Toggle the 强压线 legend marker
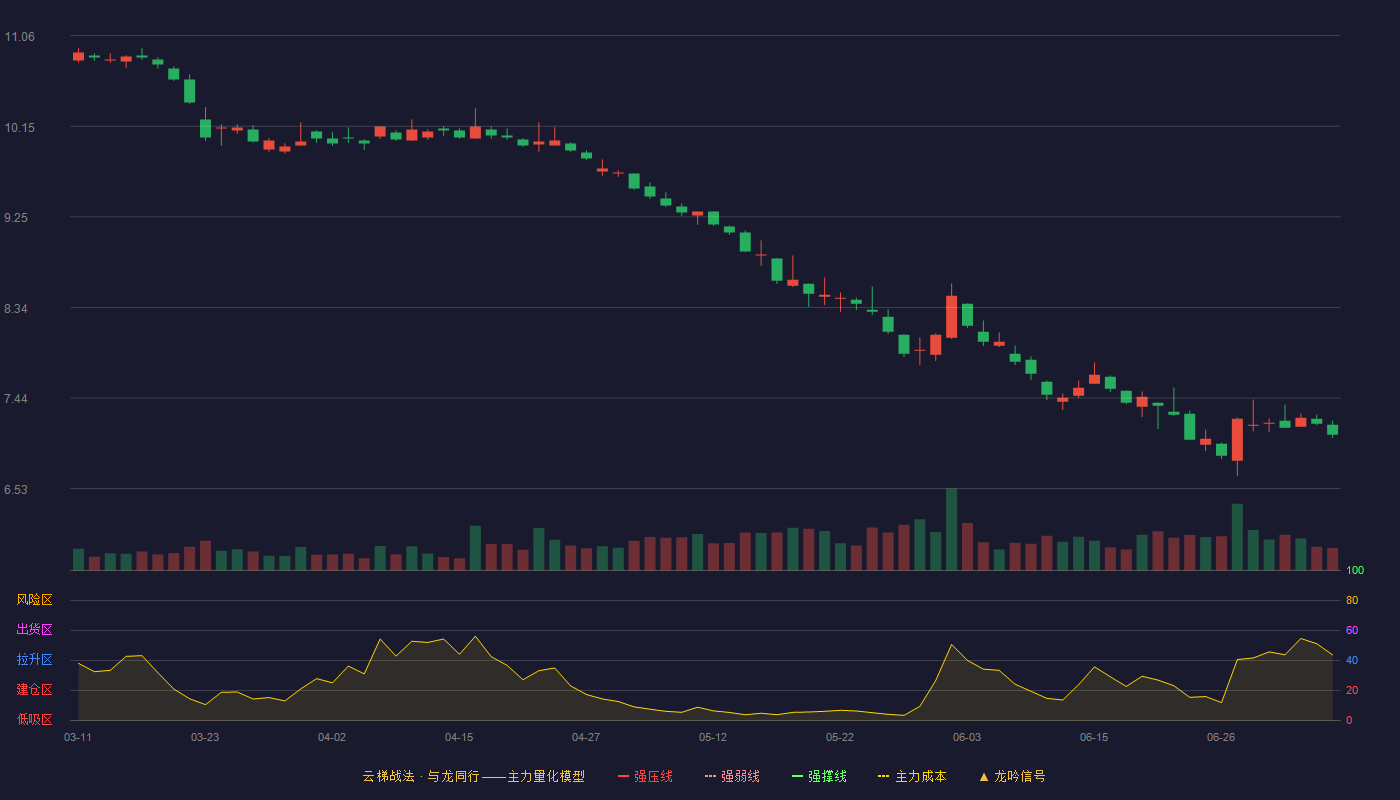Image resolution: width=1400 pixels, height=800 pixels. coord(624,776)
